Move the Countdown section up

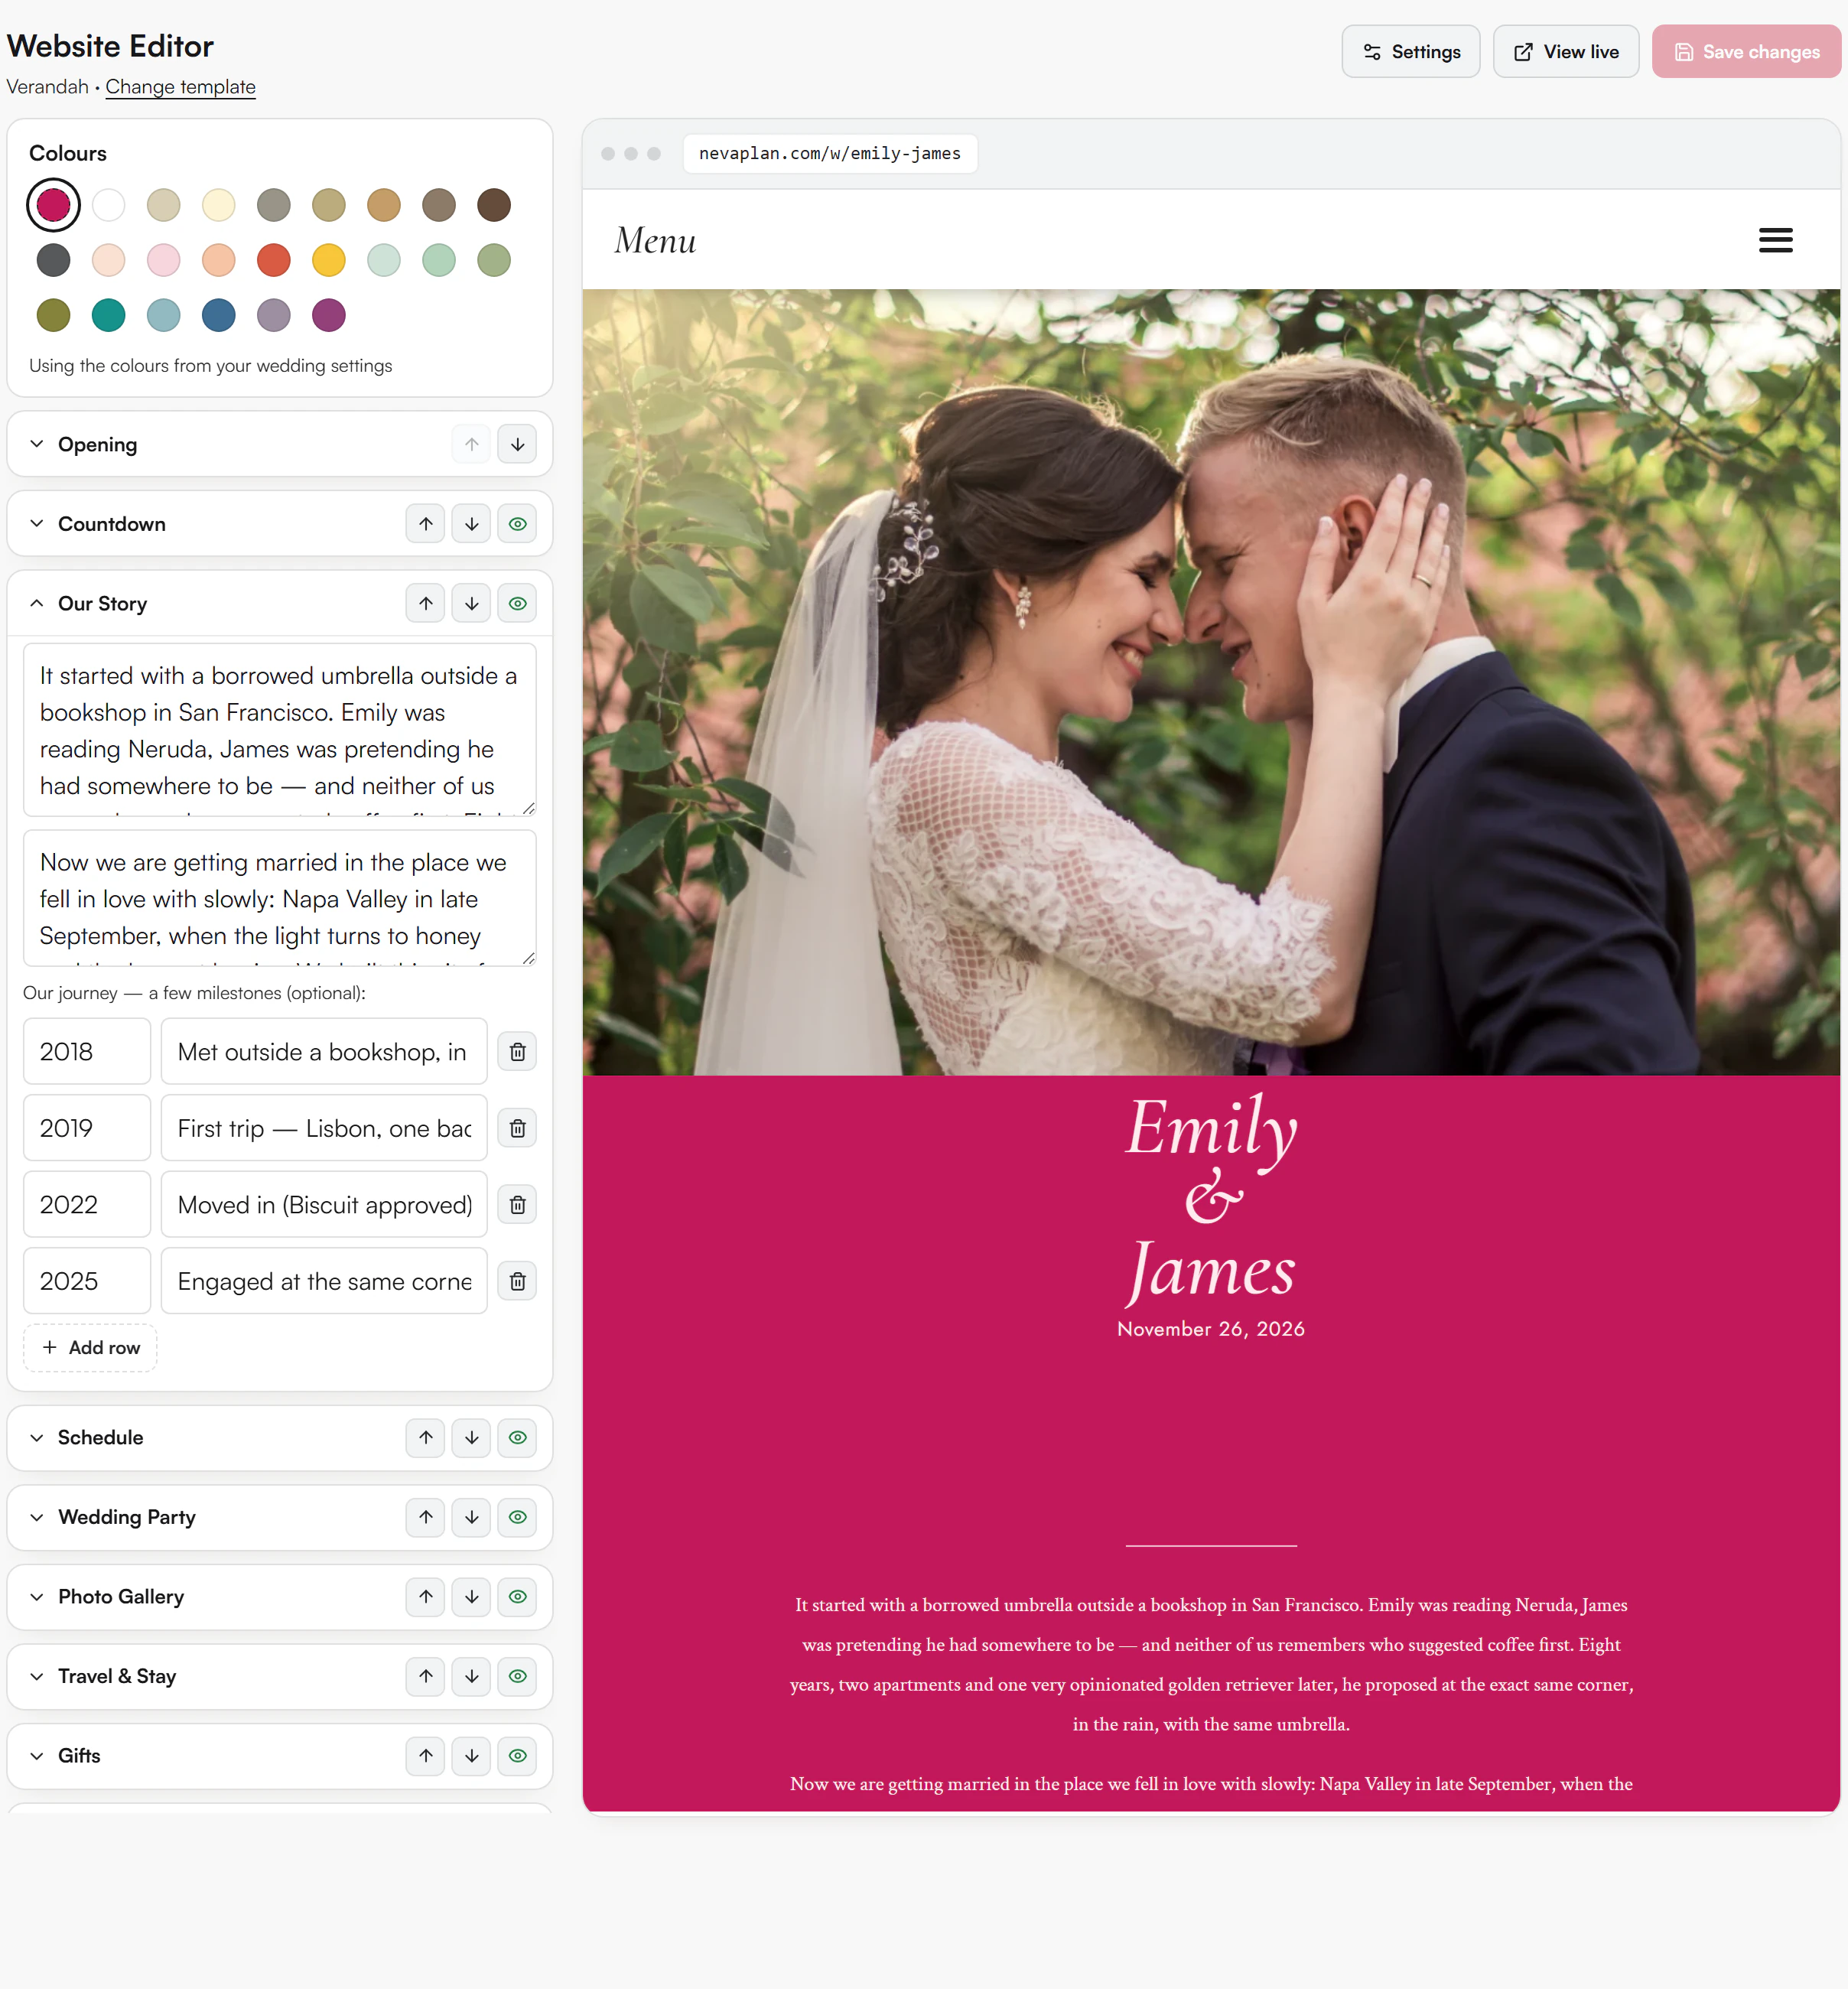coord(426,524)
